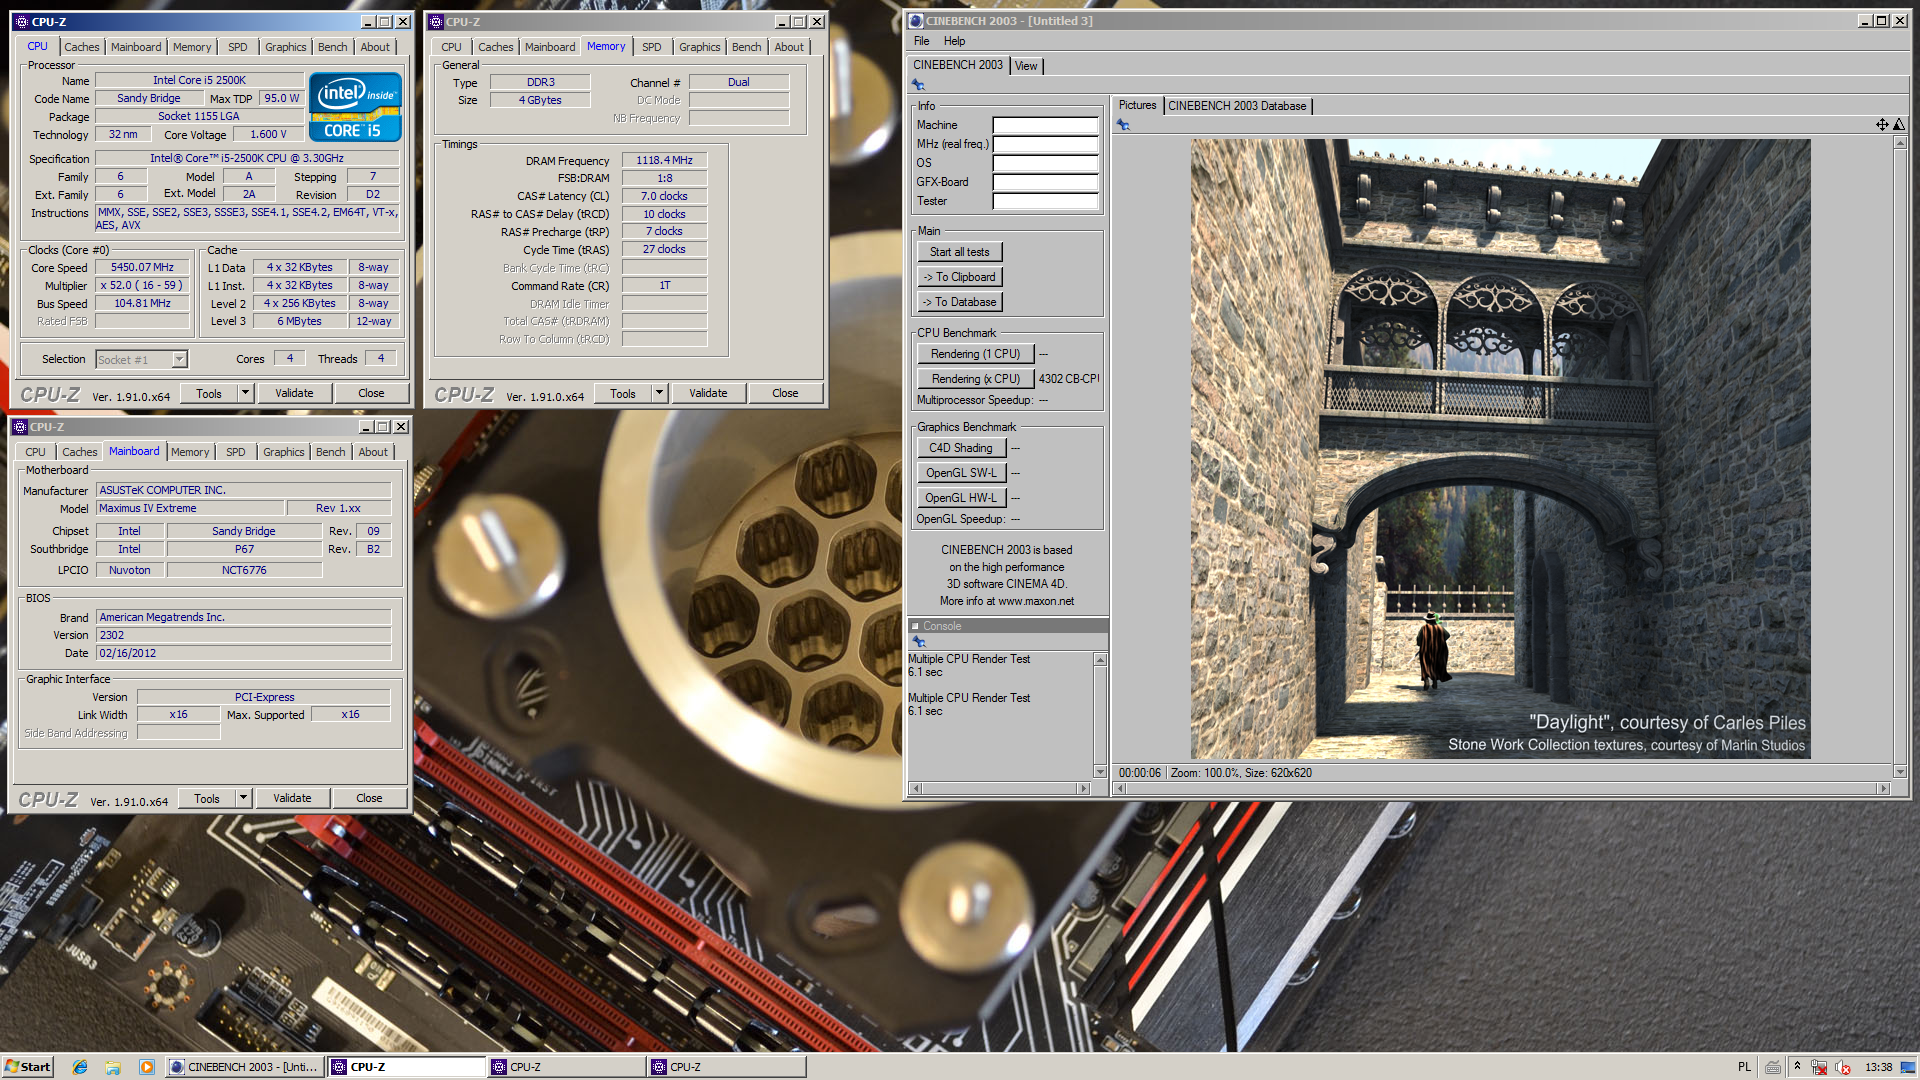Open the Bench tab in the first CPU-Z window
The image size is (1920, 1080).
pyautogui.click(x=333, y=47)
